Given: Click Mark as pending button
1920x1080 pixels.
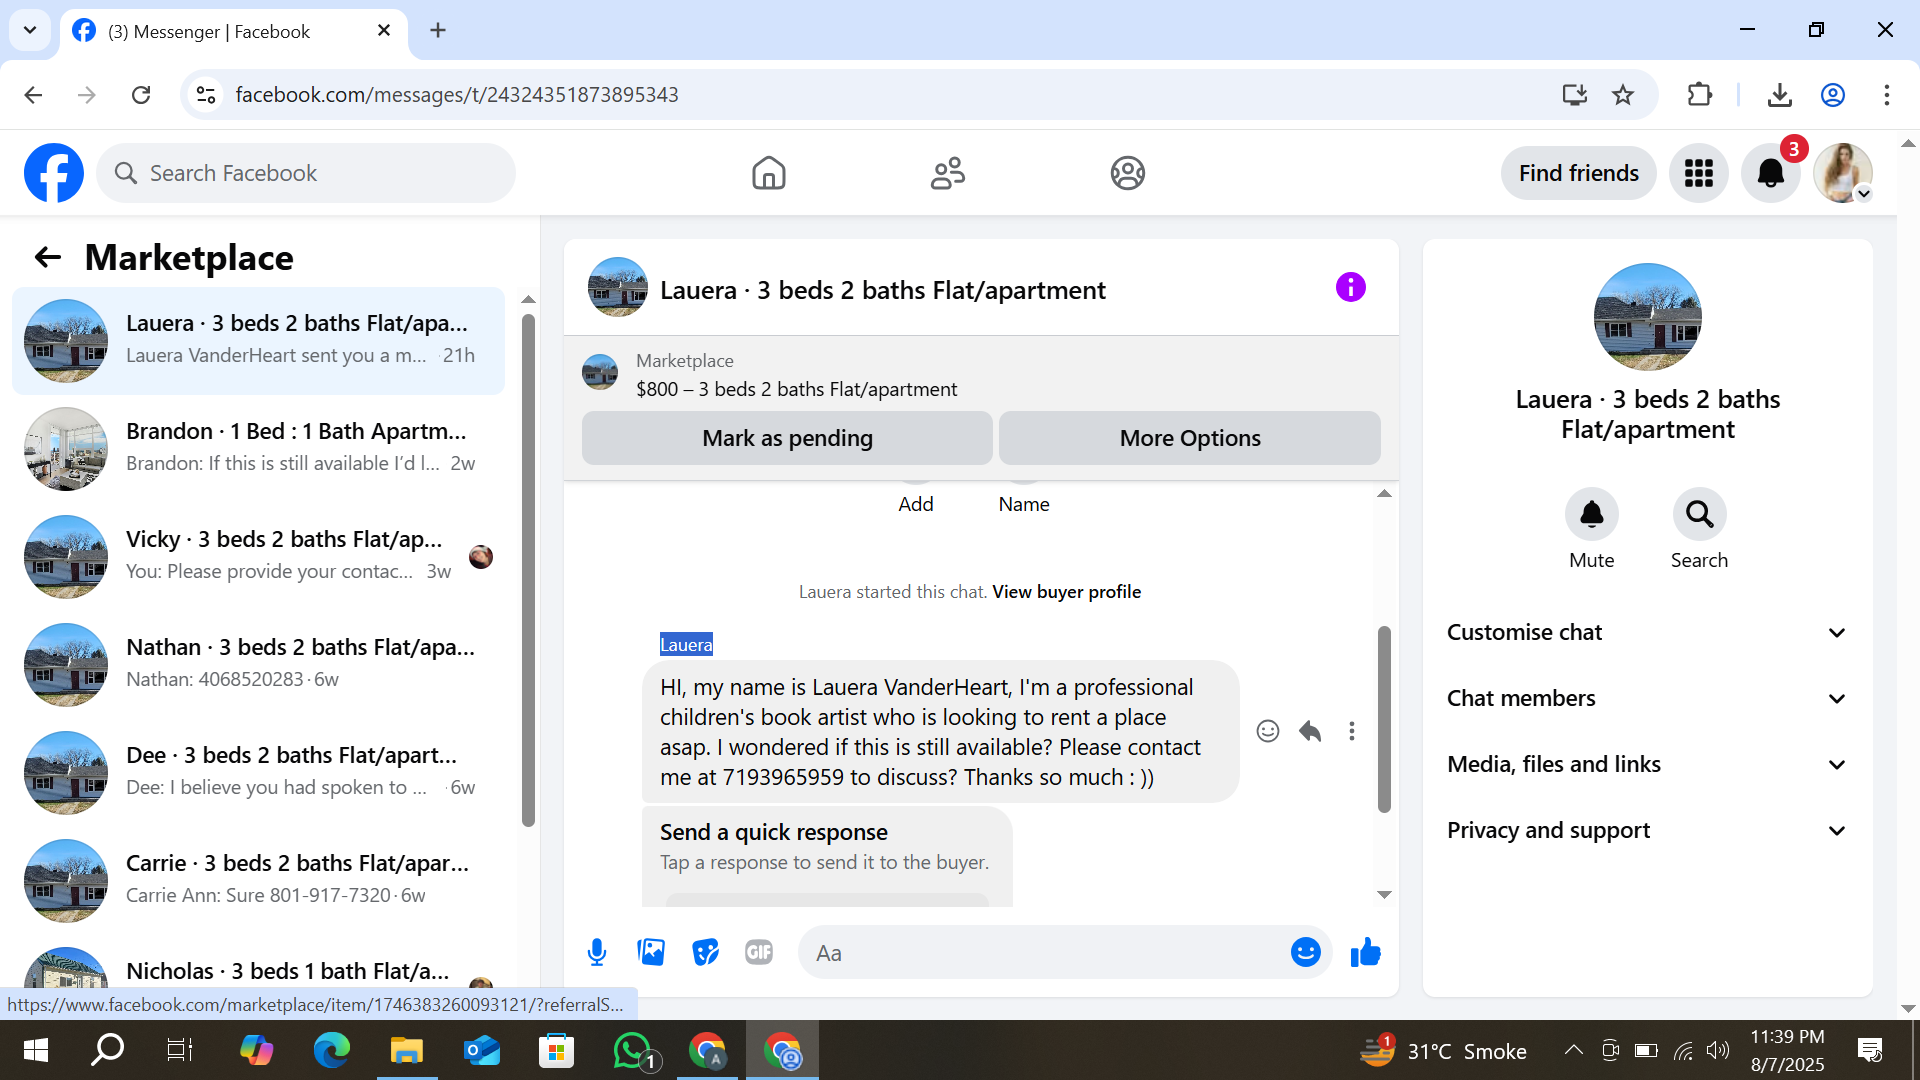Looking at the screenshot, I should 787,438.
